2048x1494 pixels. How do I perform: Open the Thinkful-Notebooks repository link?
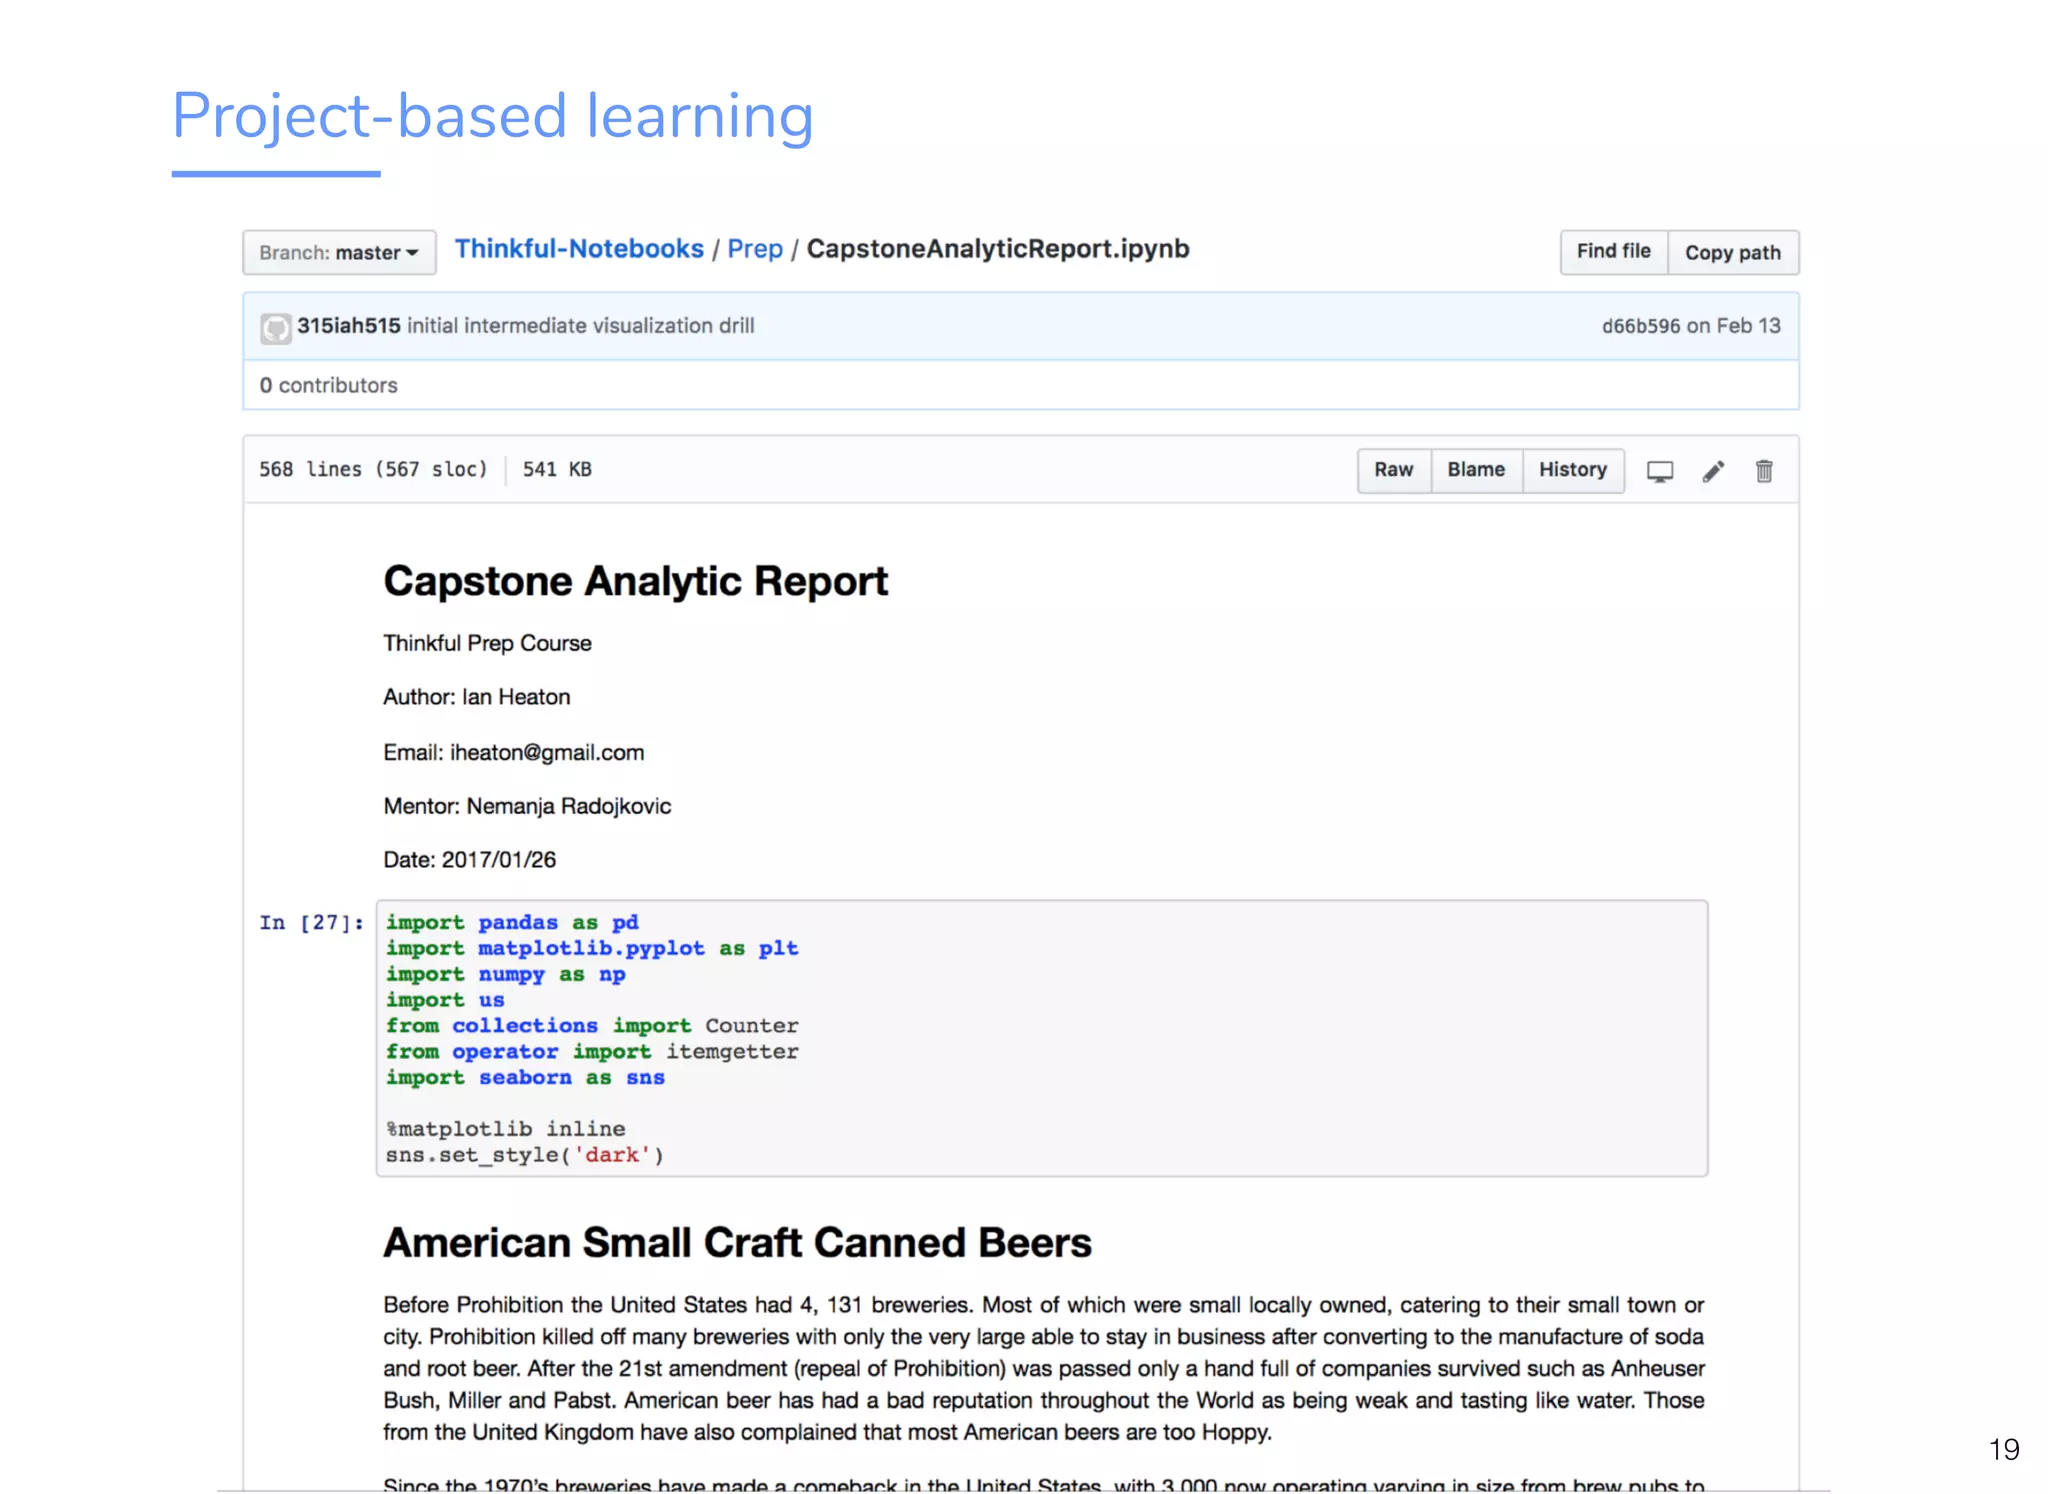tap(579, 249)
